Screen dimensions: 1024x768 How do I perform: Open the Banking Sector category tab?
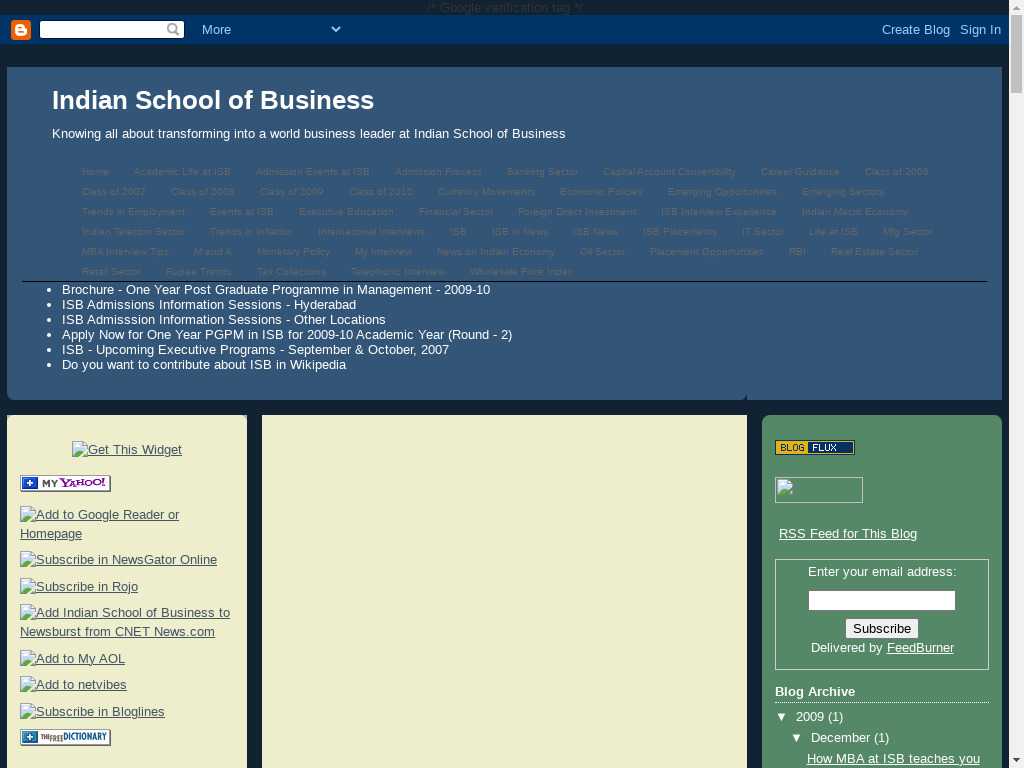542,172
